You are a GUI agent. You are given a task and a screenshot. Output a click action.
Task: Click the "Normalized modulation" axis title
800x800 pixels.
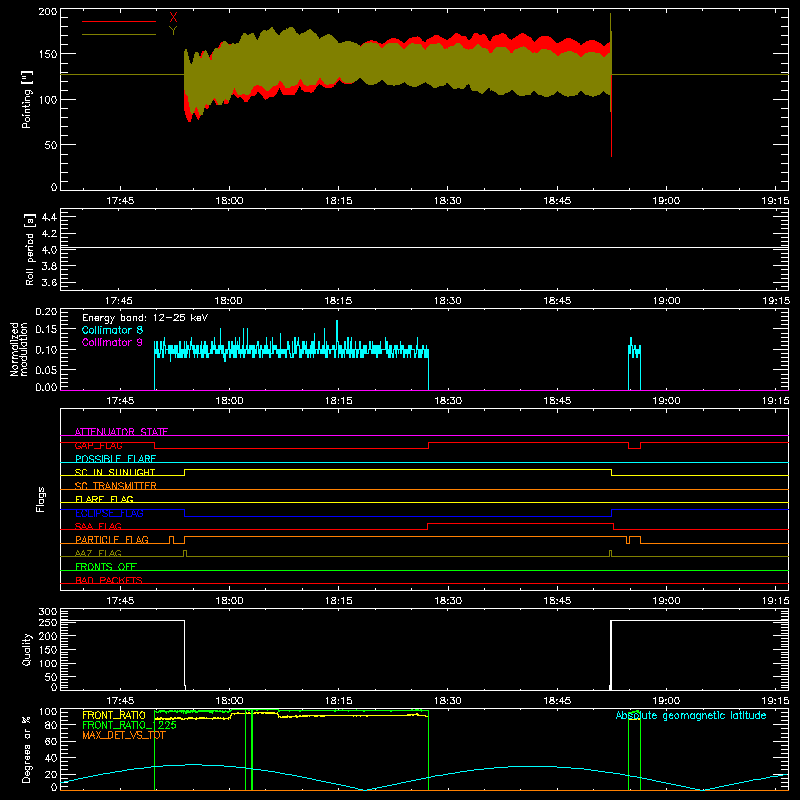point(19,349)
